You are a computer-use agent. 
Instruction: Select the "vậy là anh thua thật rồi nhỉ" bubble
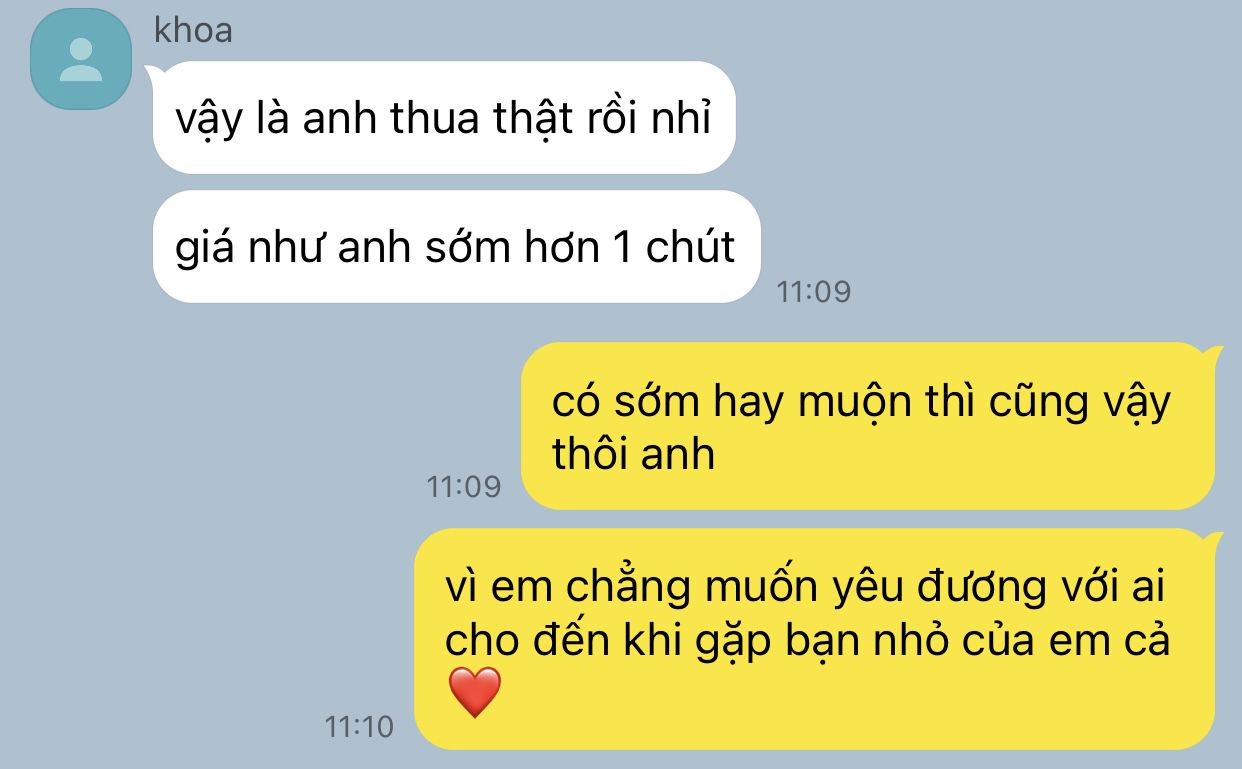pos(444,118)
